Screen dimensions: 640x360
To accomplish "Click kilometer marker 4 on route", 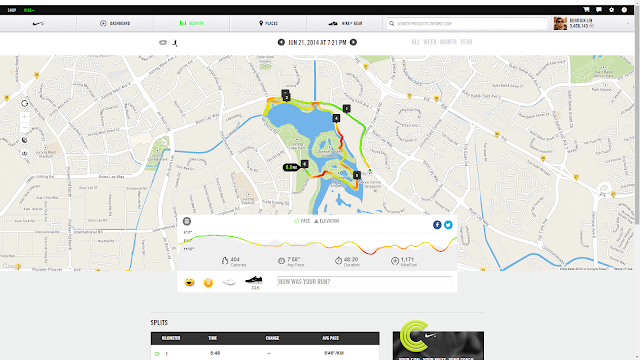I will (x=336, y=118).
